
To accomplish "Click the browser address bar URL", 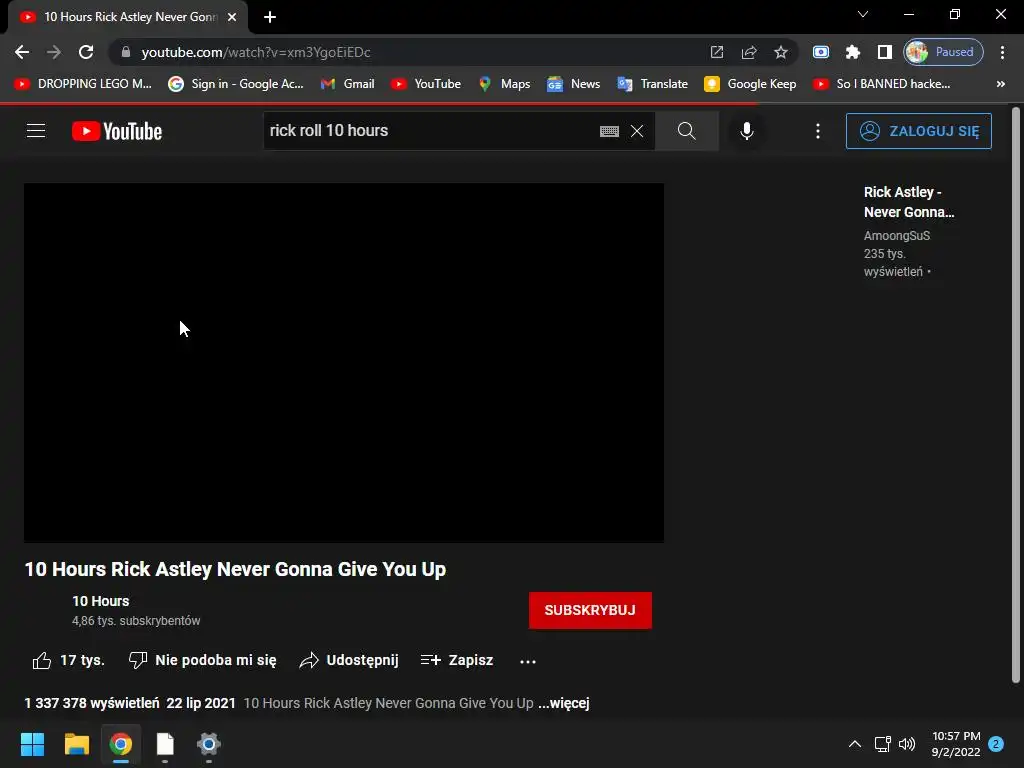I will click(x=256, y=52).
